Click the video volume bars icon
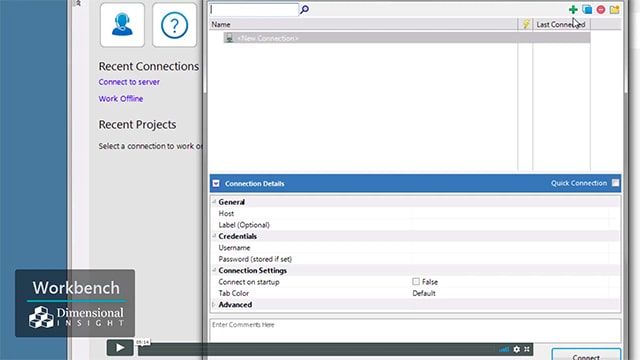The height and width of the screenshot is (360, 640). click(x=504, y=349)
